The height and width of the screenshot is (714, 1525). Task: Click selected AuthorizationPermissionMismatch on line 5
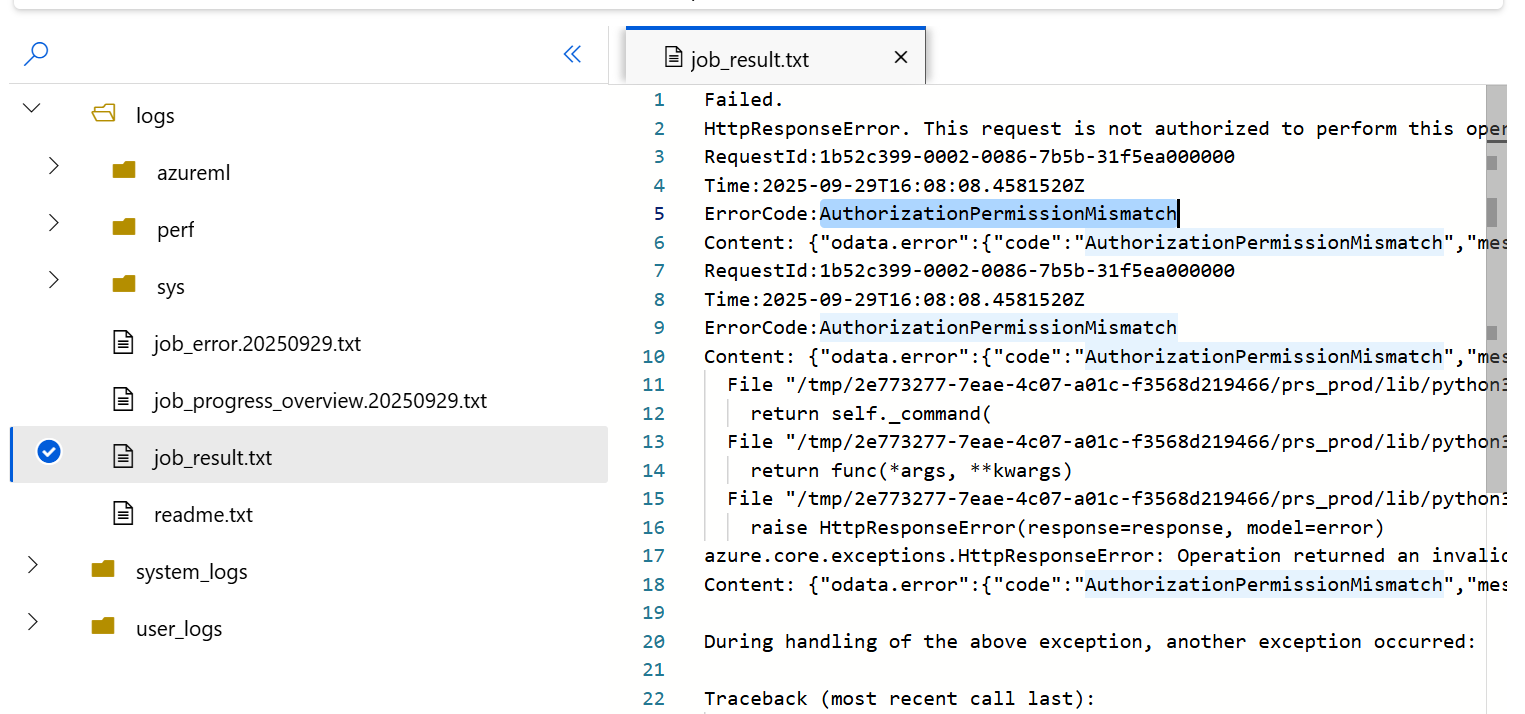(x=998, y=214)
